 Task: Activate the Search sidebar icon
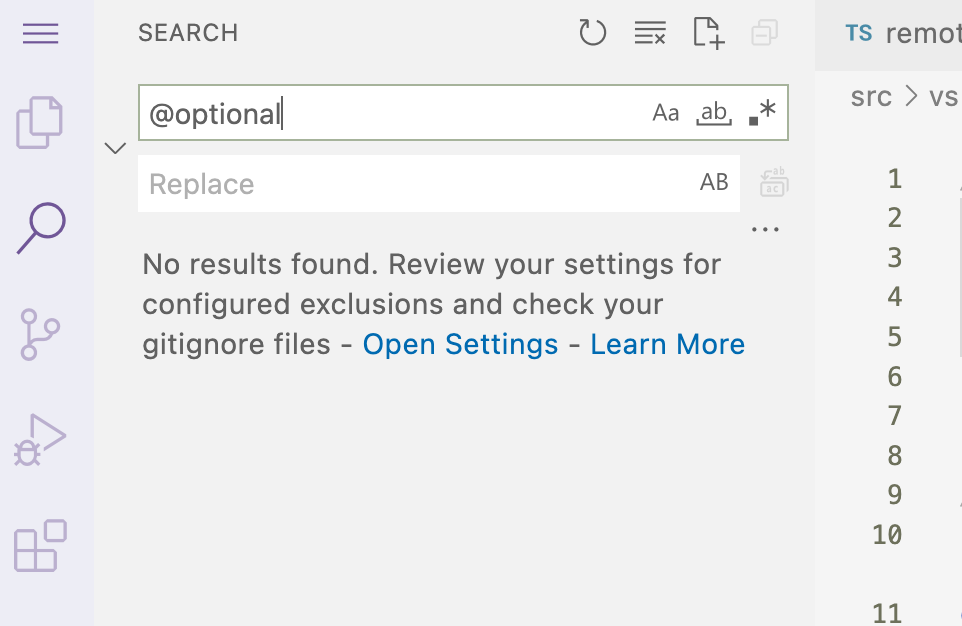tap(40, 228)
